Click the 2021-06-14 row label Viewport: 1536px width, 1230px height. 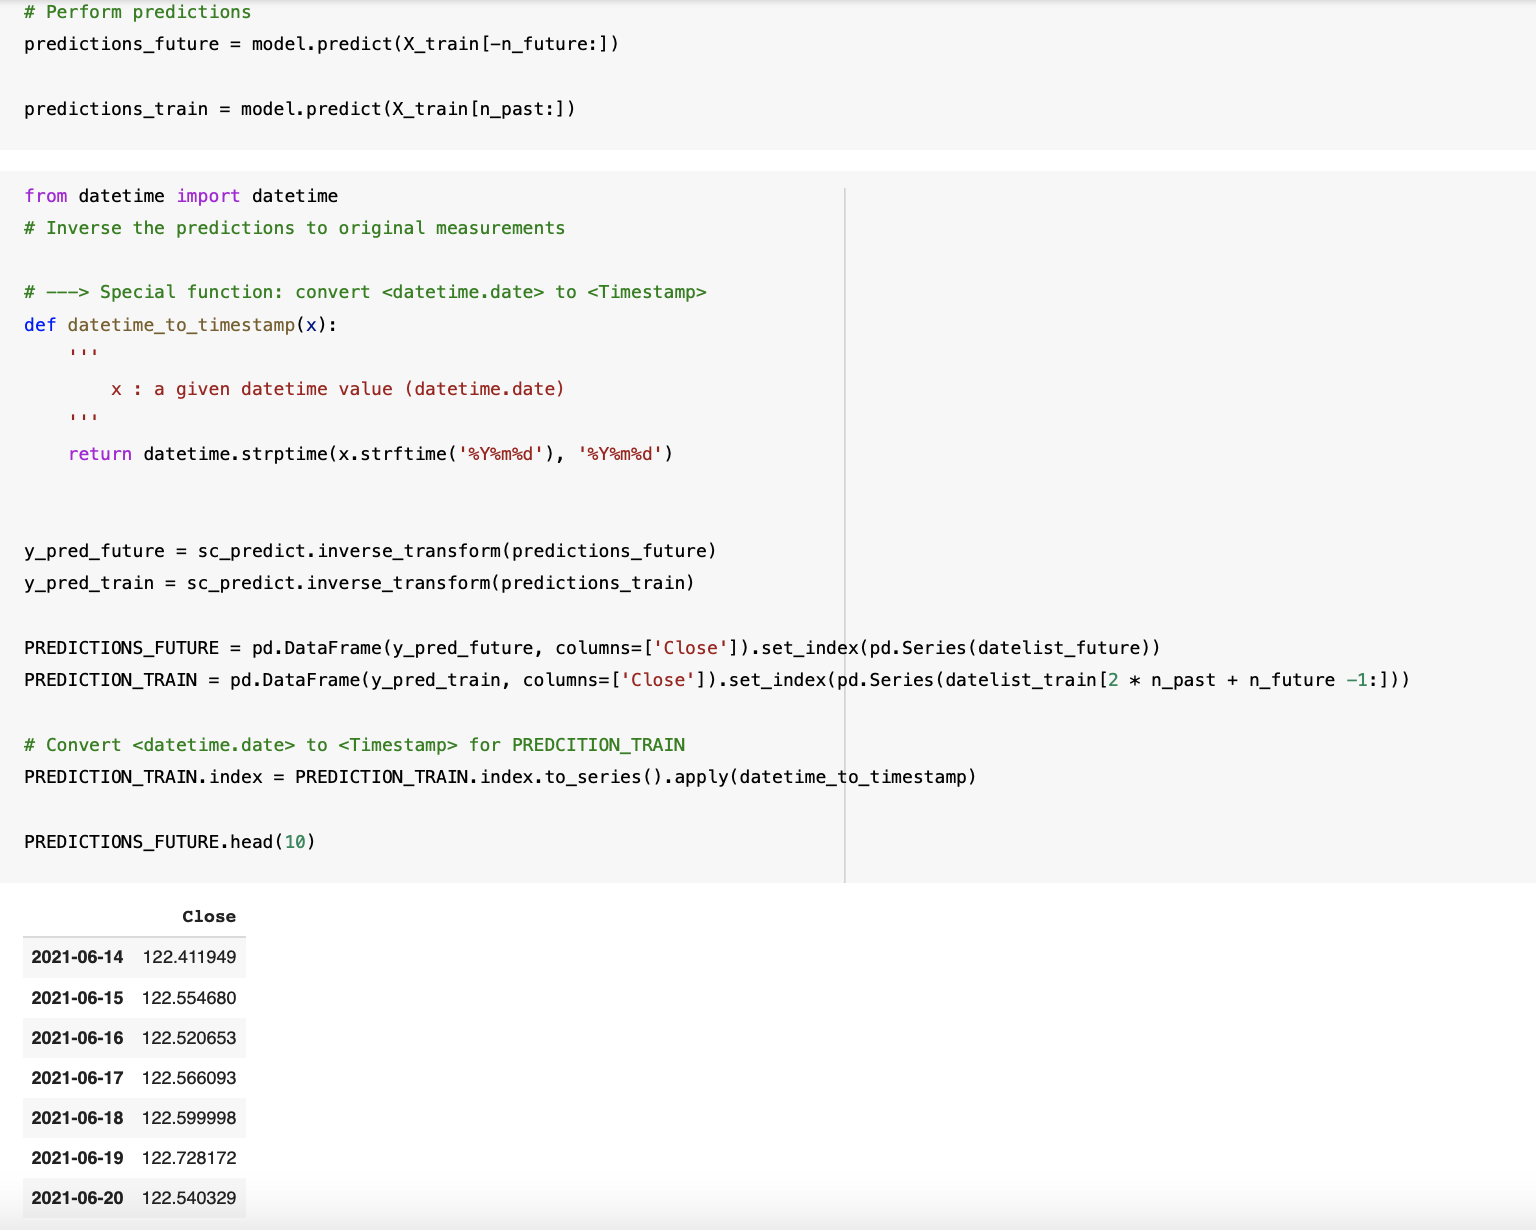[x=77, y=956]
